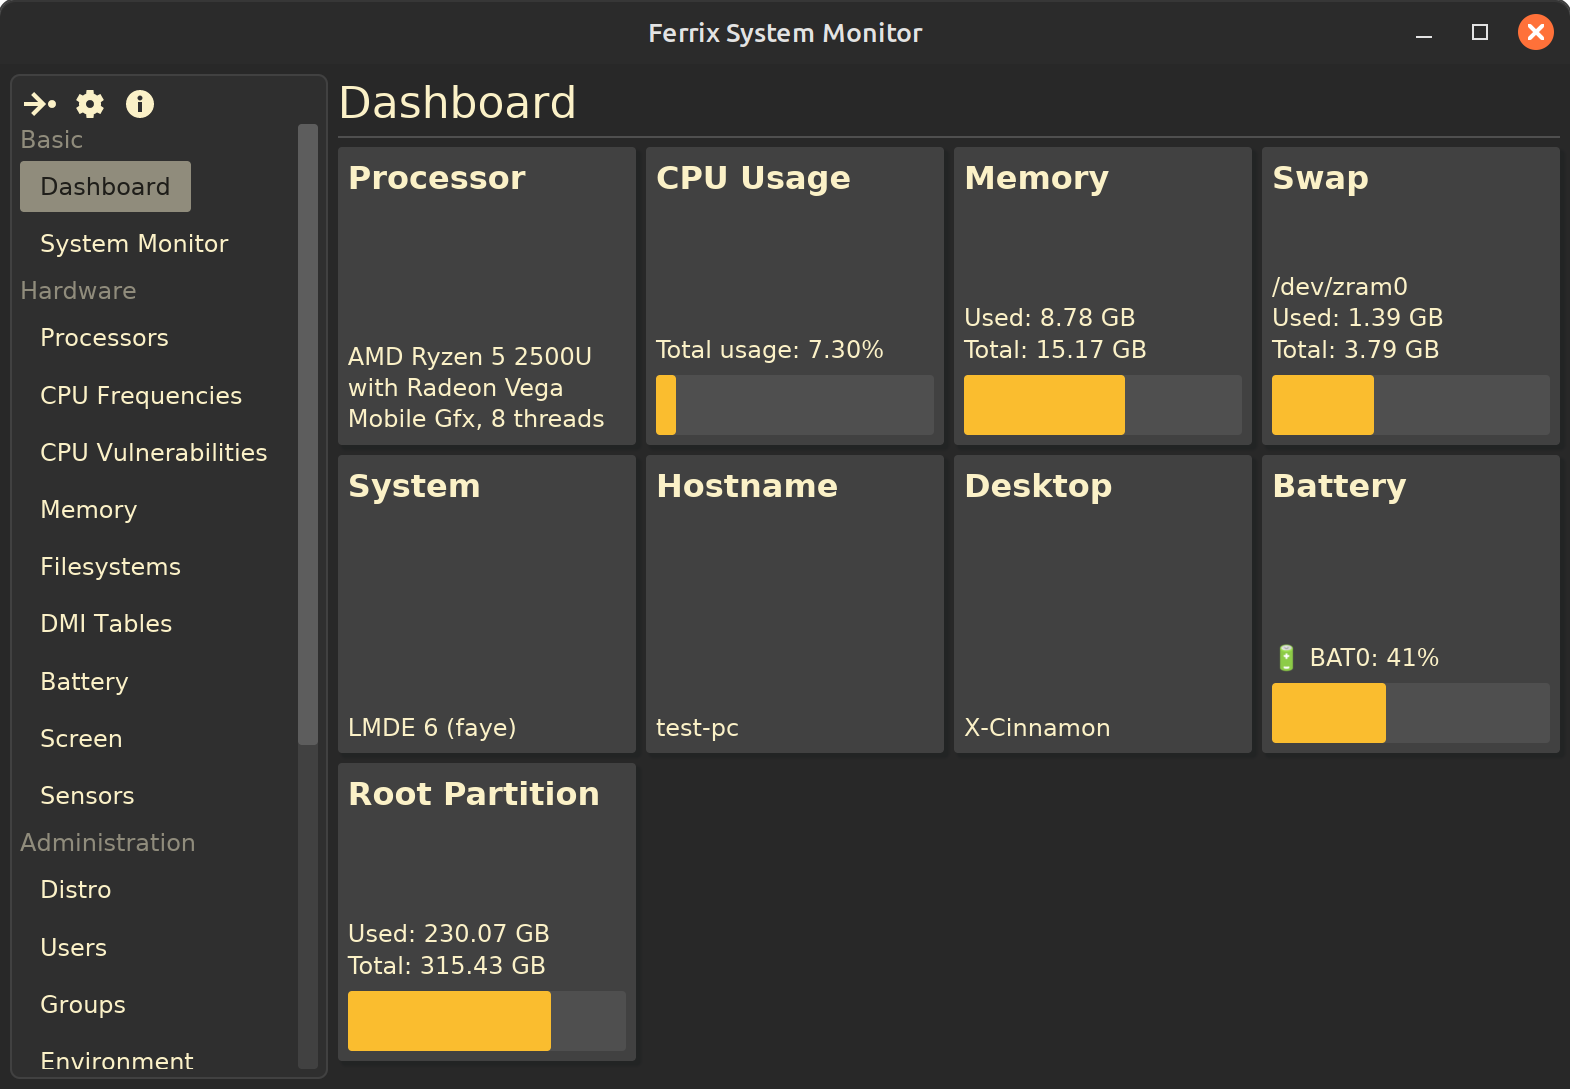This screenshot has width=1570, height=1089.
Task: Show the CPU Vulnerabilities page
Action: tap(153, 453)
